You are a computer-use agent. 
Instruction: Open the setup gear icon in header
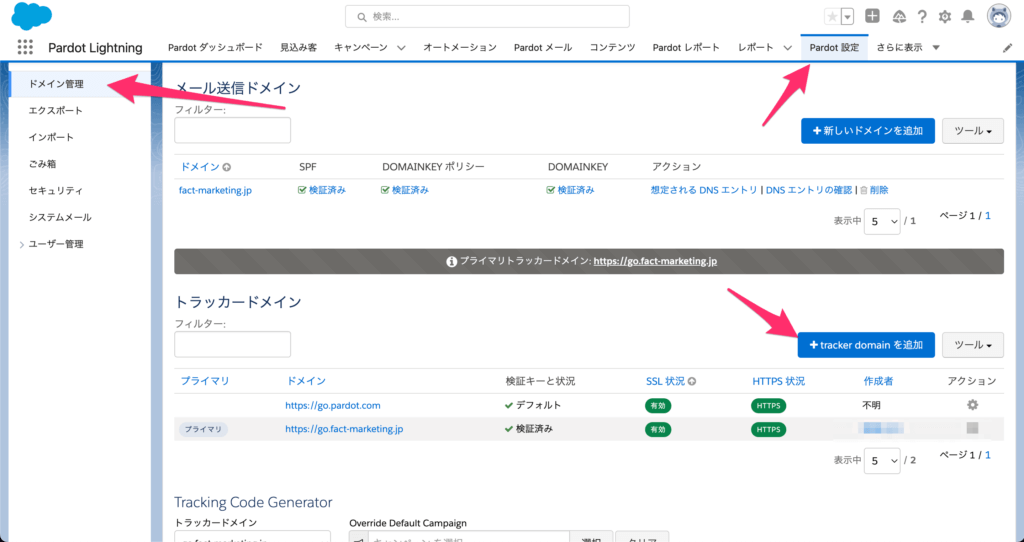[x=945, y=16]
